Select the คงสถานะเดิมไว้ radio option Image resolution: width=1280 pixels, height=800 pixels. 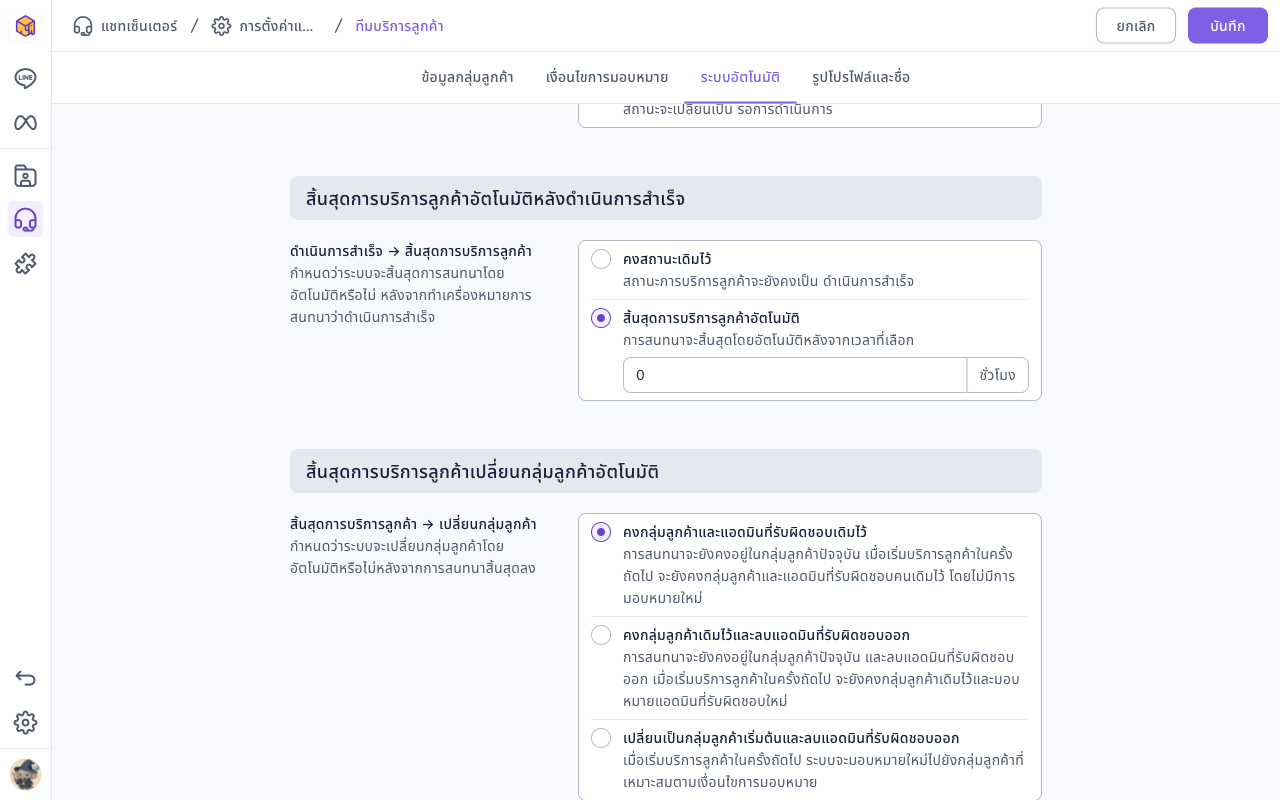pyautogui.click(x=601, y=259)
